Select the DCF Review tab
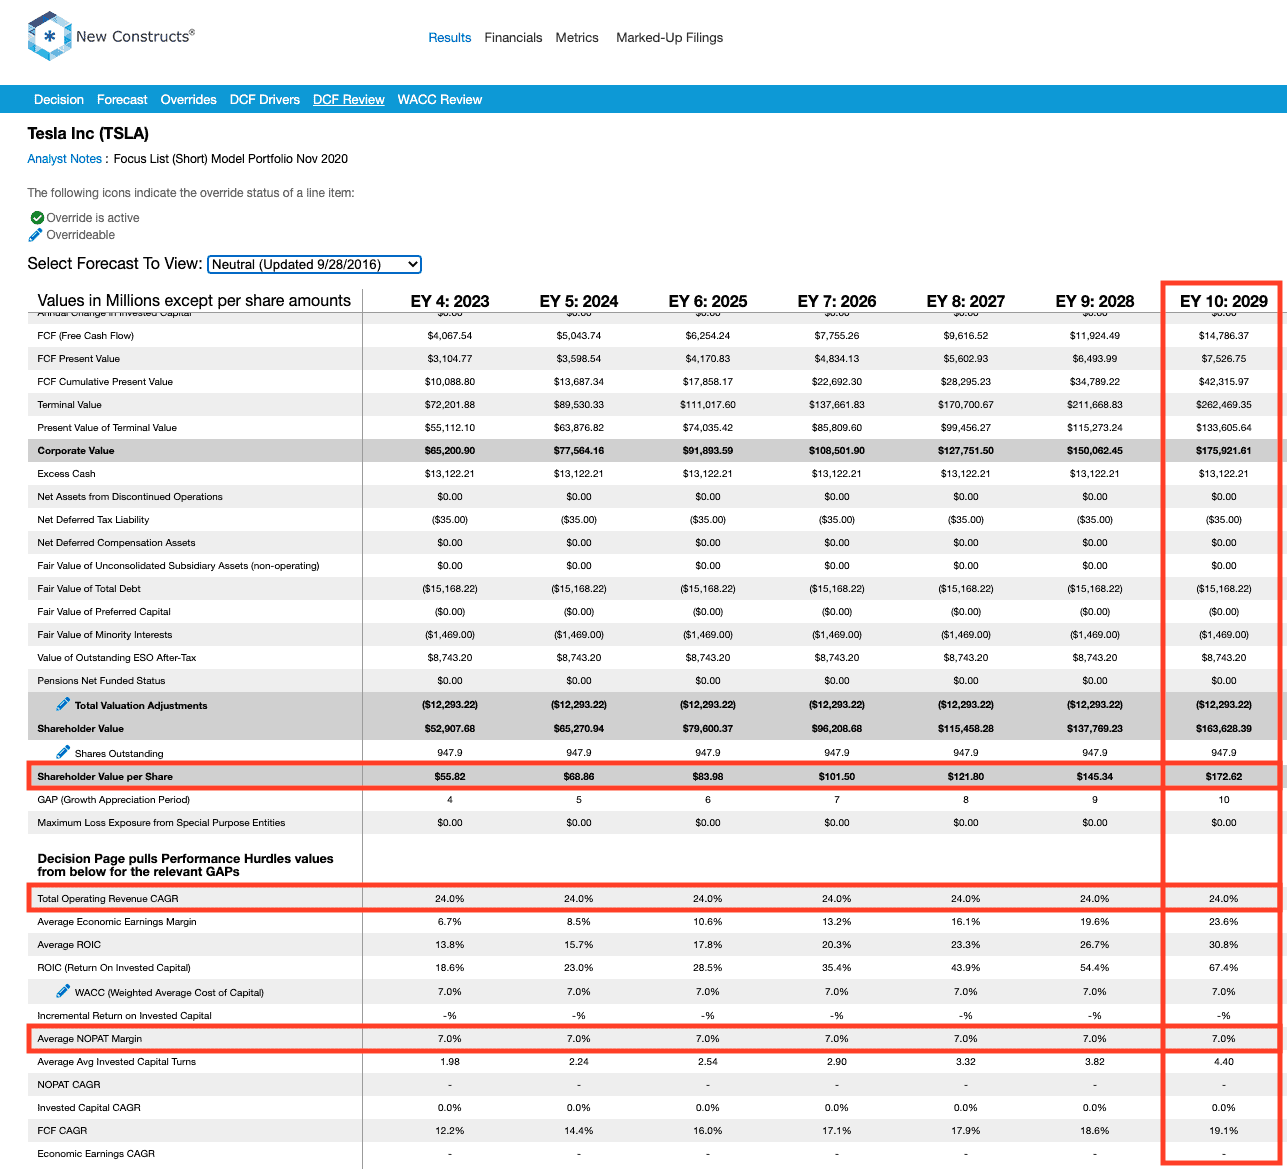This screenshot has width=1287, height=1169. tap(349, 100)
